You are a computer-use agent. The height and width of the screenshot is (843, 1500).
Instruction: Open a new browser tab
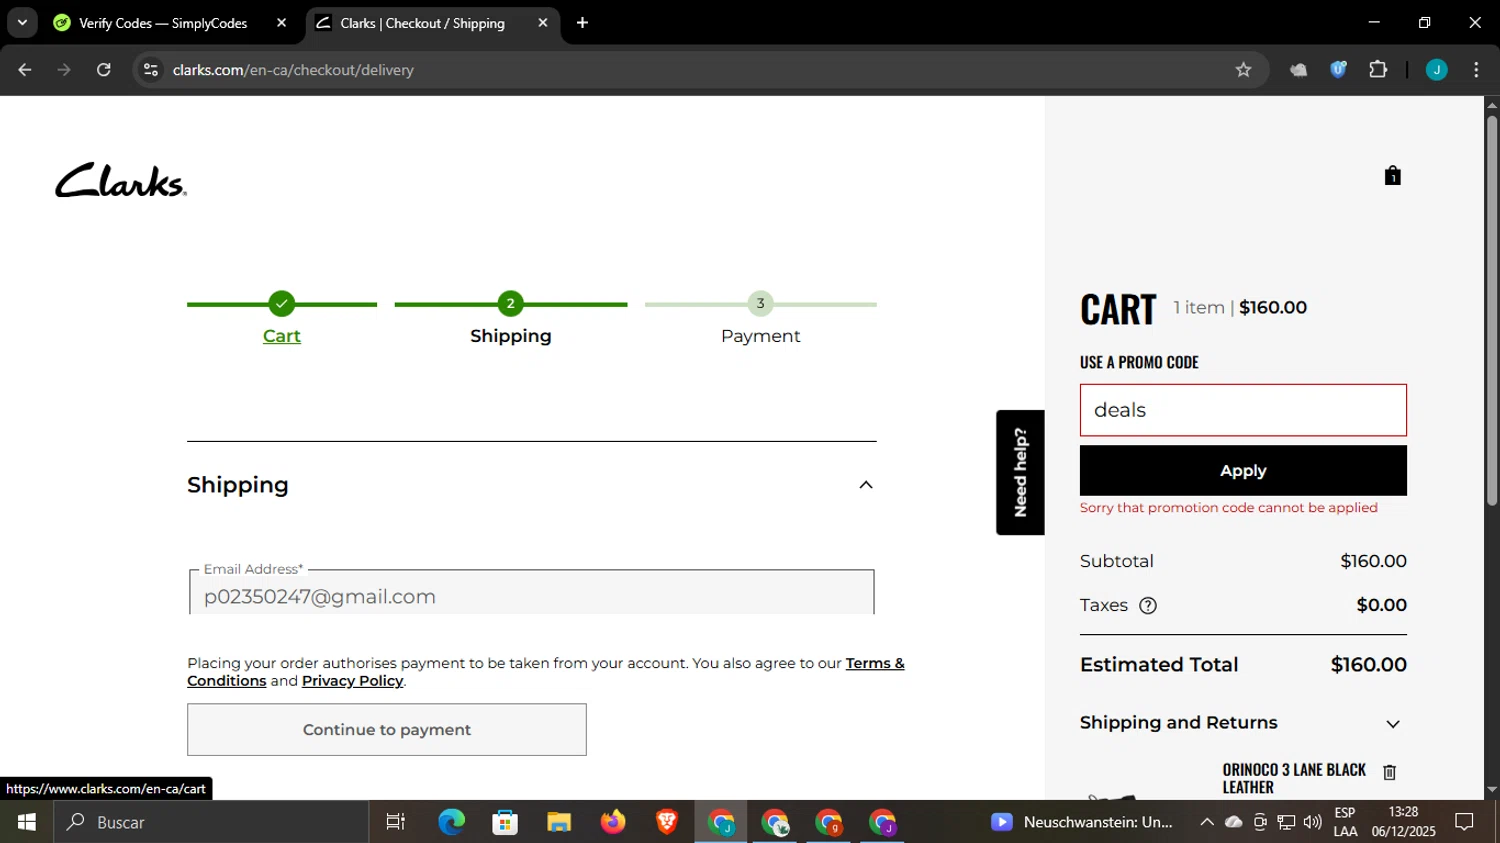582,23
